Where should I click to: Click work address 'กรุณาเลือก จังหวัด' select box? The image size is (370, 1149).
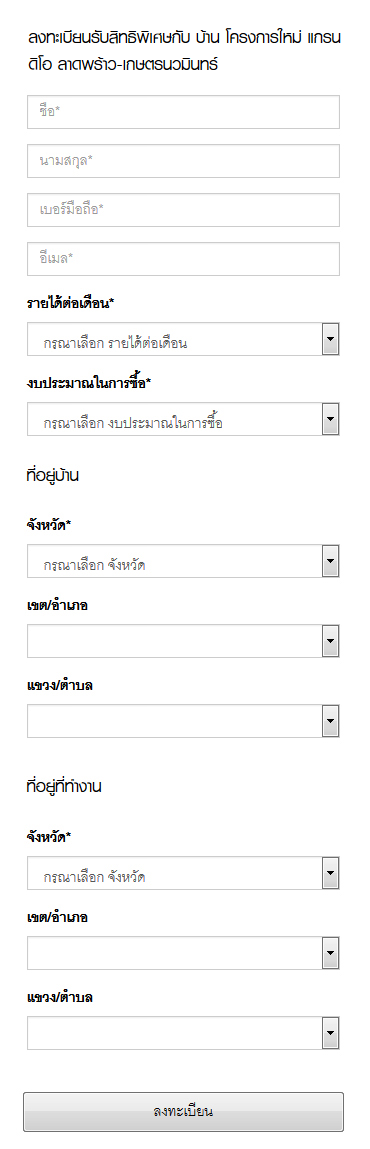183,873
